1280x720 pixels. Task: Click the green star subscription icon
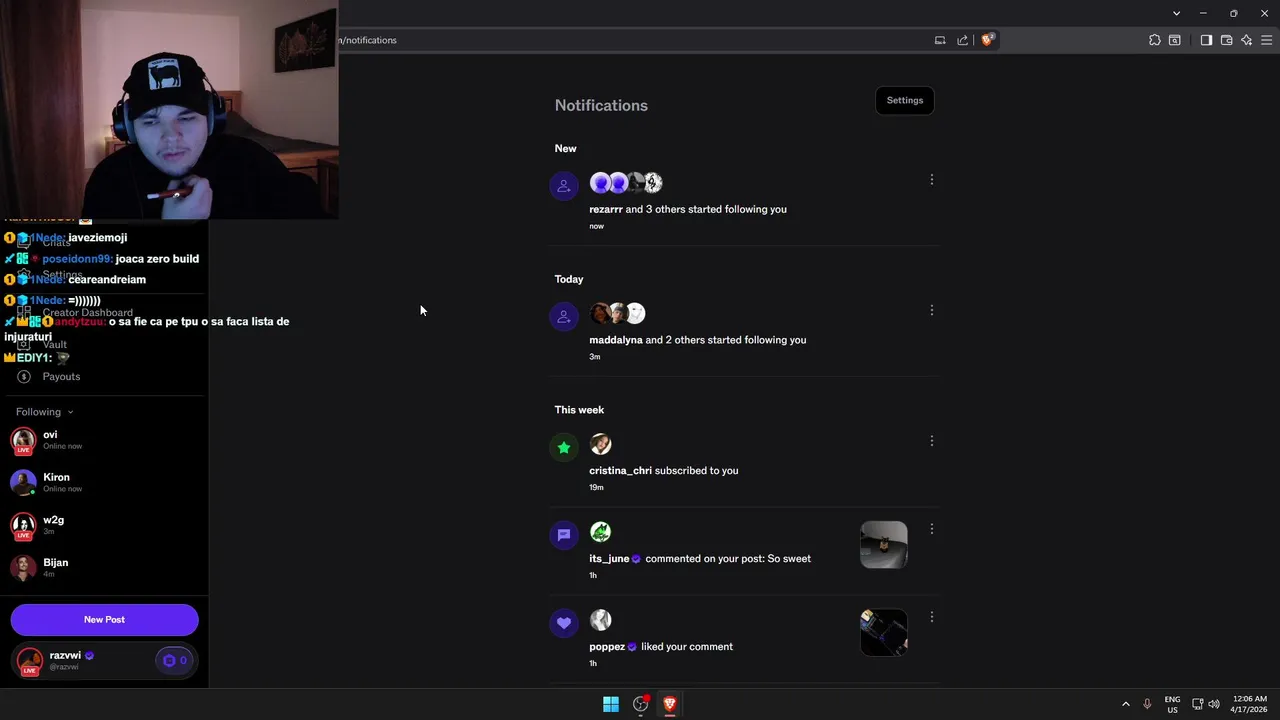point(564,447)
